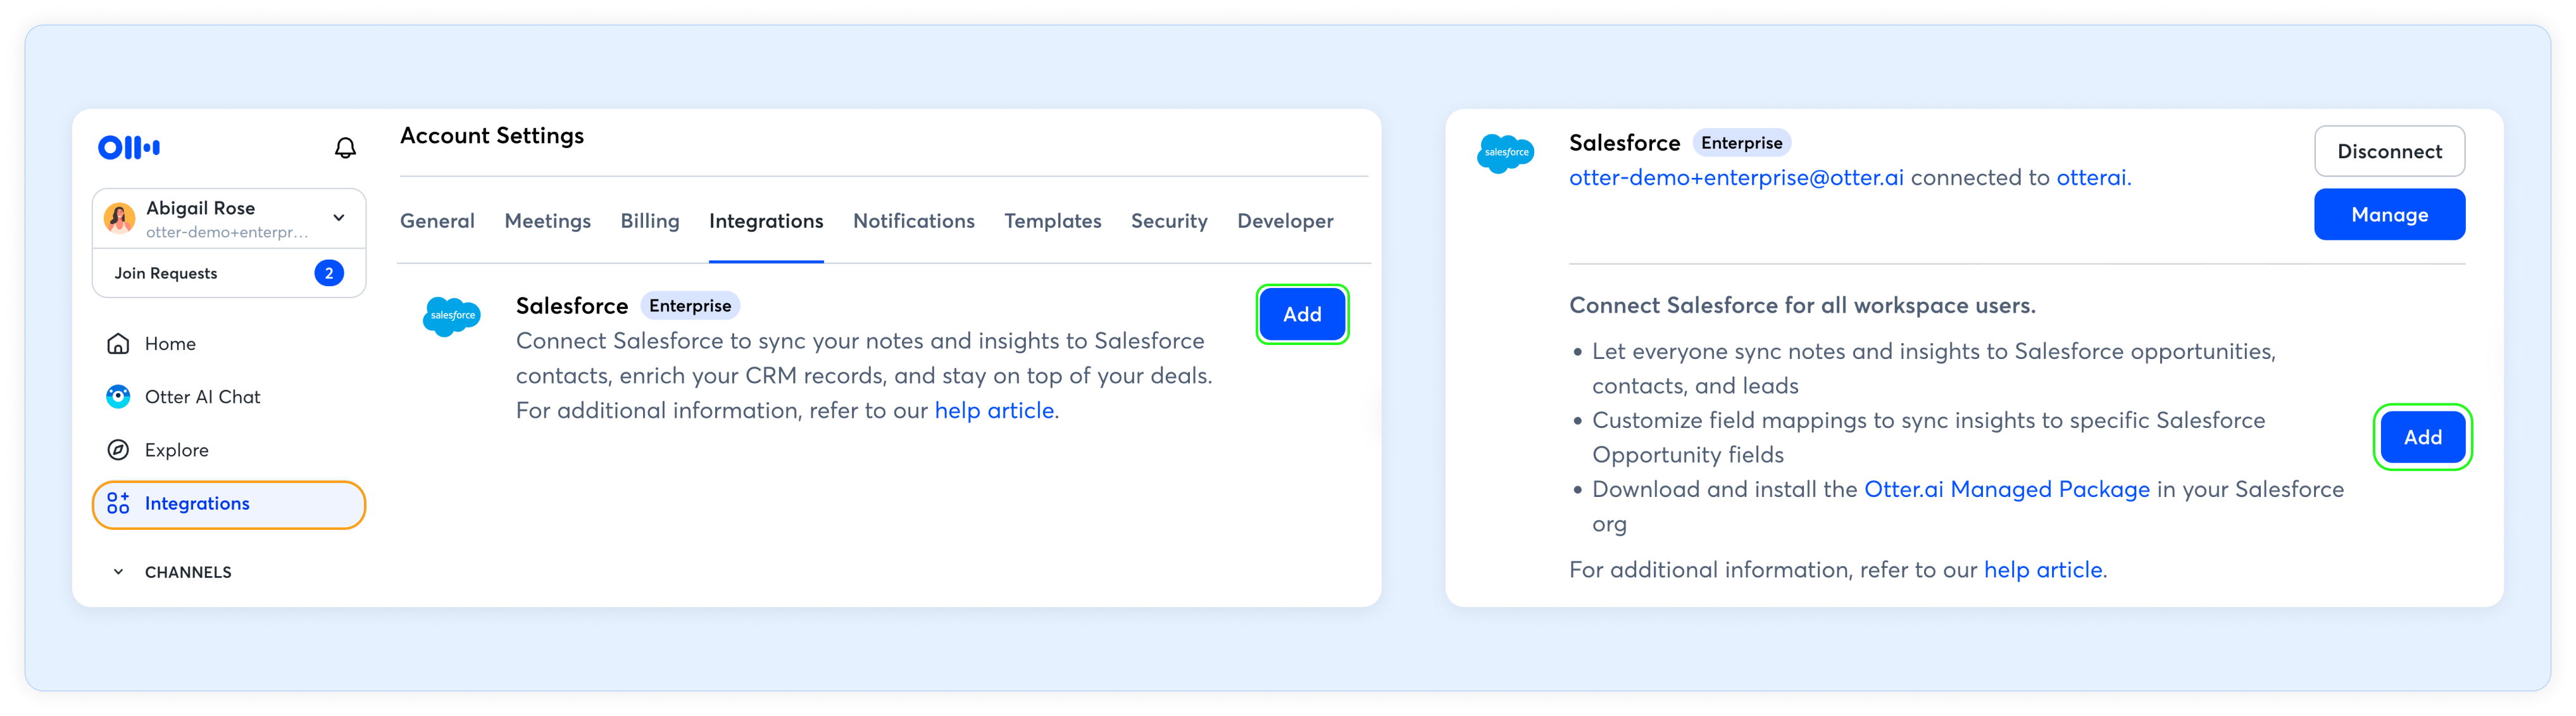Click the Salesforce logo in Account Settings

[x=452, y=316]
